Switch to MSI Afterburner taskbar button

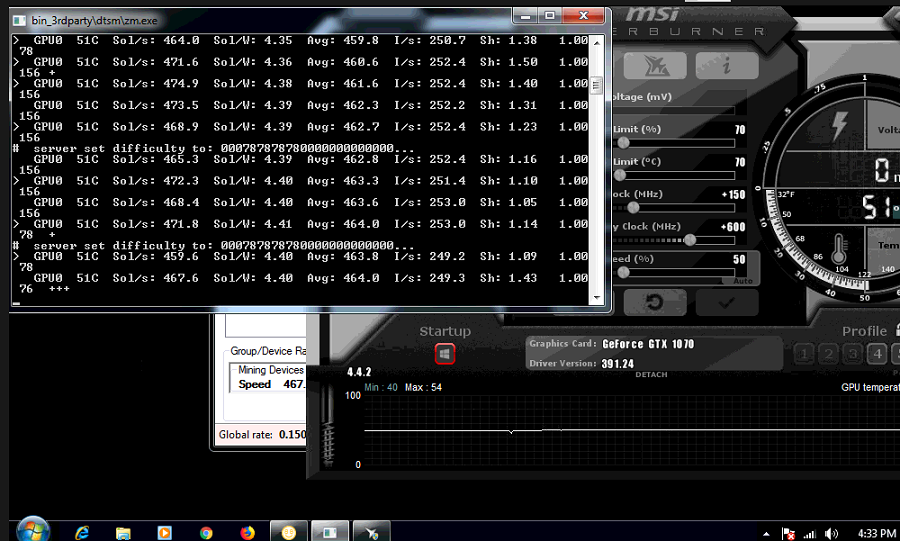coord(371,532)
